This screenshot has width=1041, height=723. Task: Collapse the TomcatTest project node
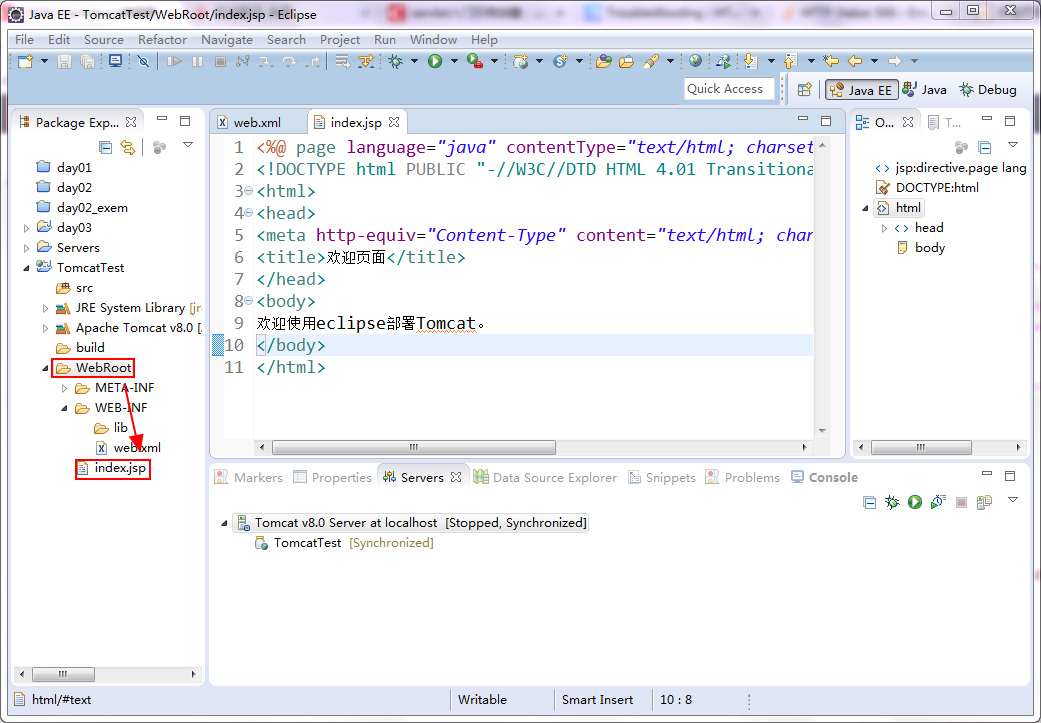click(27, 268)
